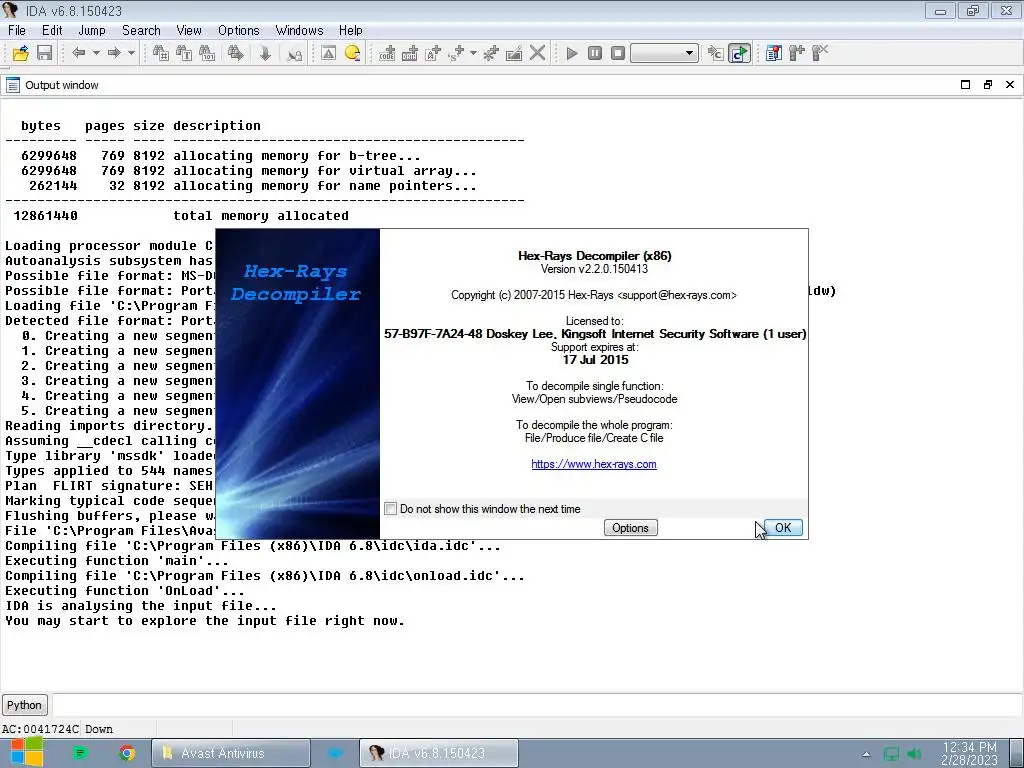Open the Windows Start button
This screenshot has width=1024, height=768.
(26, 753)
